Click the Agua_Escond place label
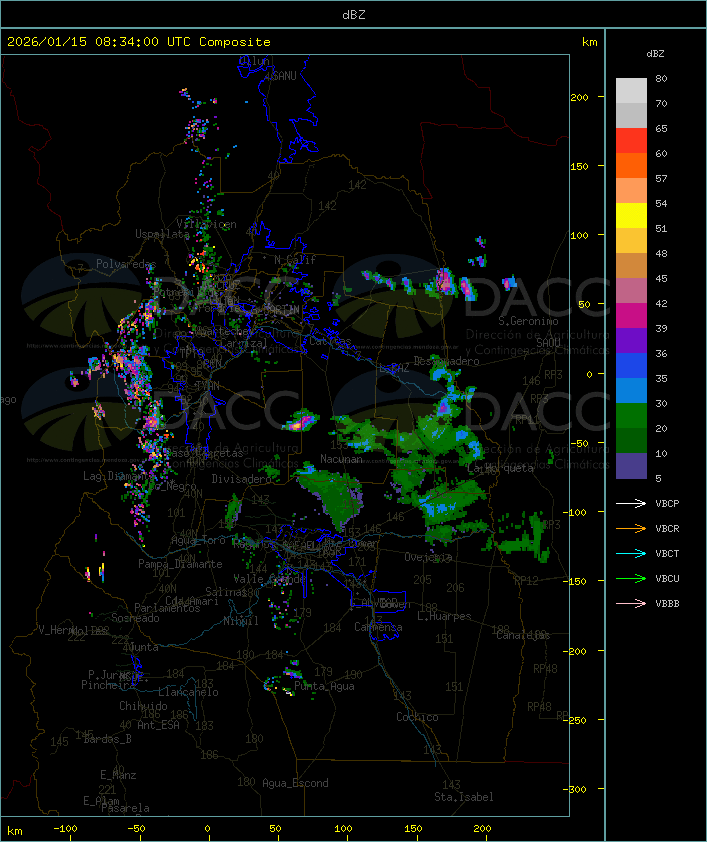The width and height of the screenshot is (707, 842). (x=295, y=783)
